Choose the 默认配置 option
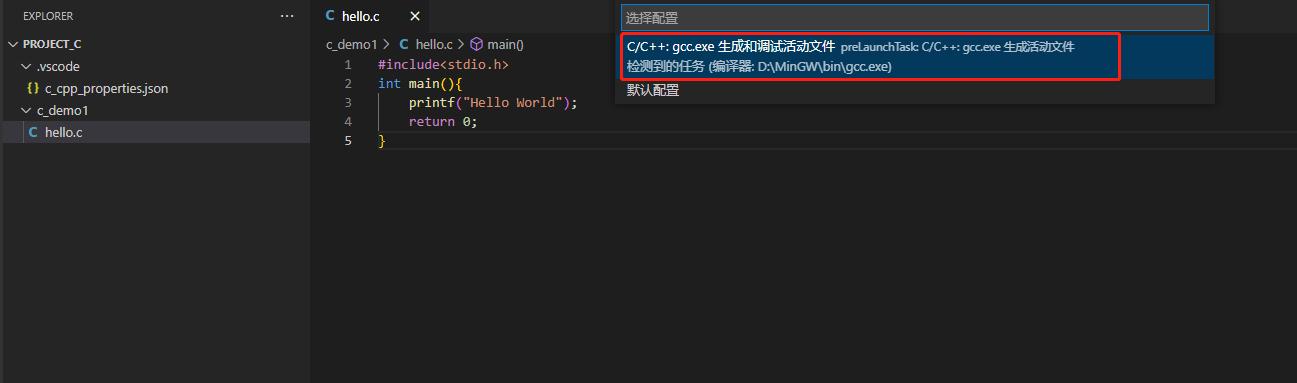This screenshot has width=1297, height=383. 914,90
